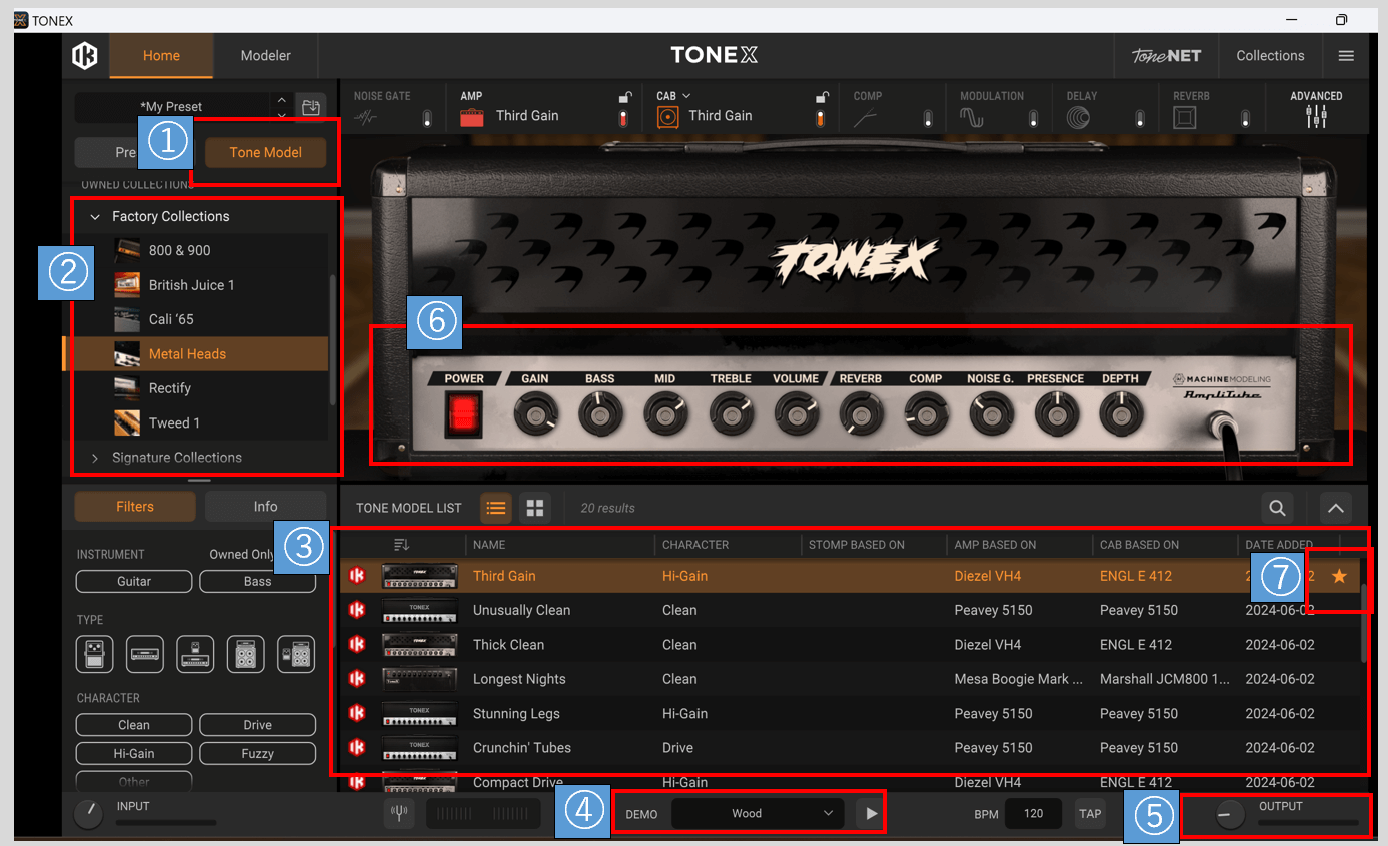This screenshot has height=846, width=1388.
Task: Toggle the Reverb module power switch
Action: click(1245, 119)
